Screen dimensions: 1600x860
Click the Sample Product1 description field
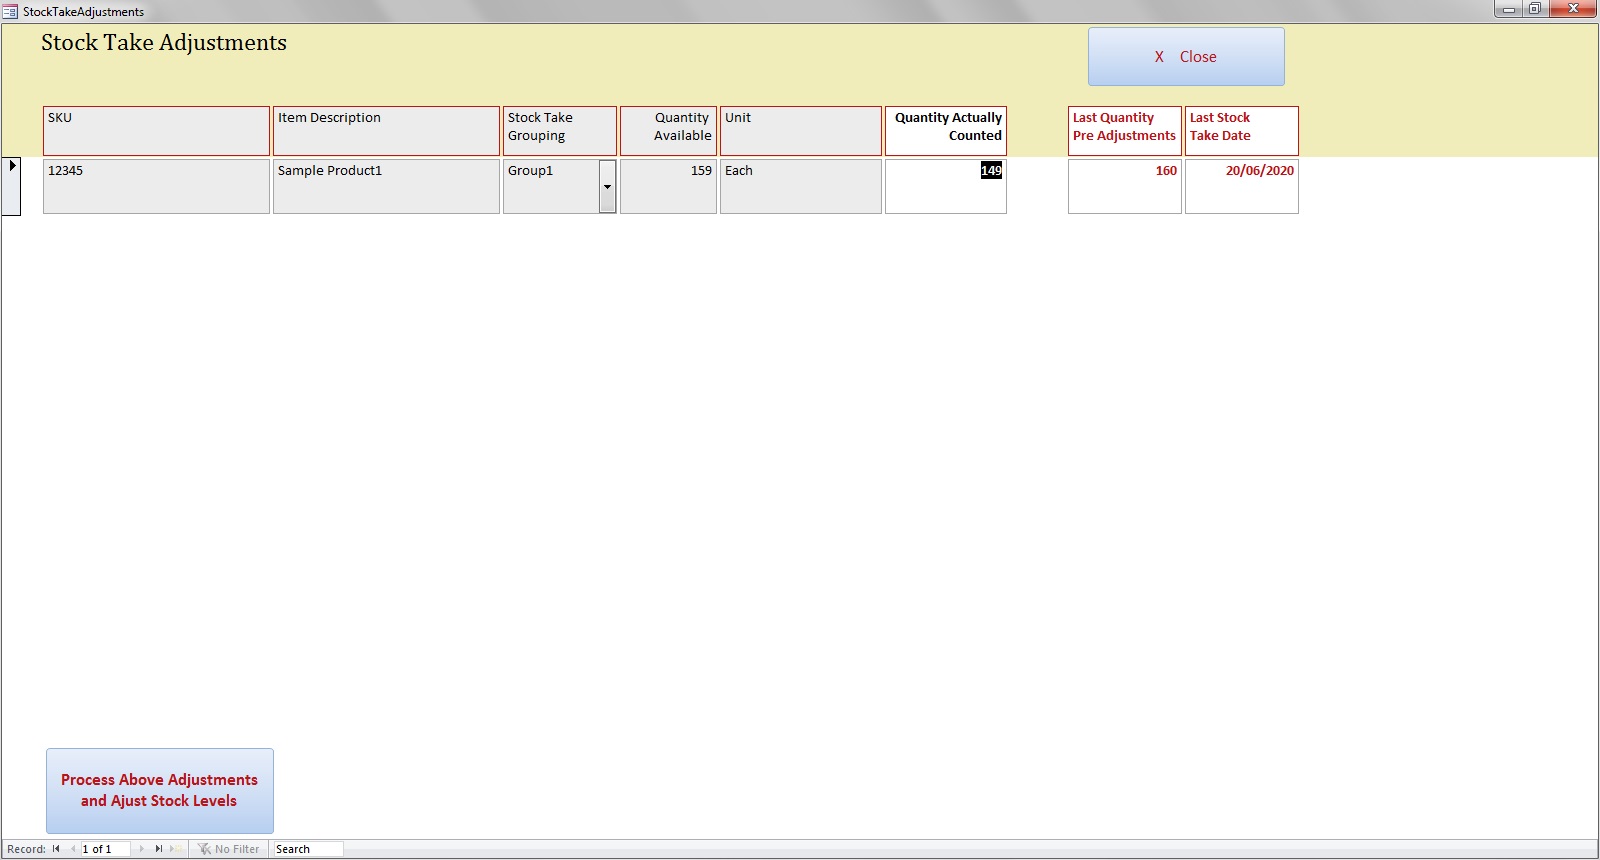tap(386, 186)
